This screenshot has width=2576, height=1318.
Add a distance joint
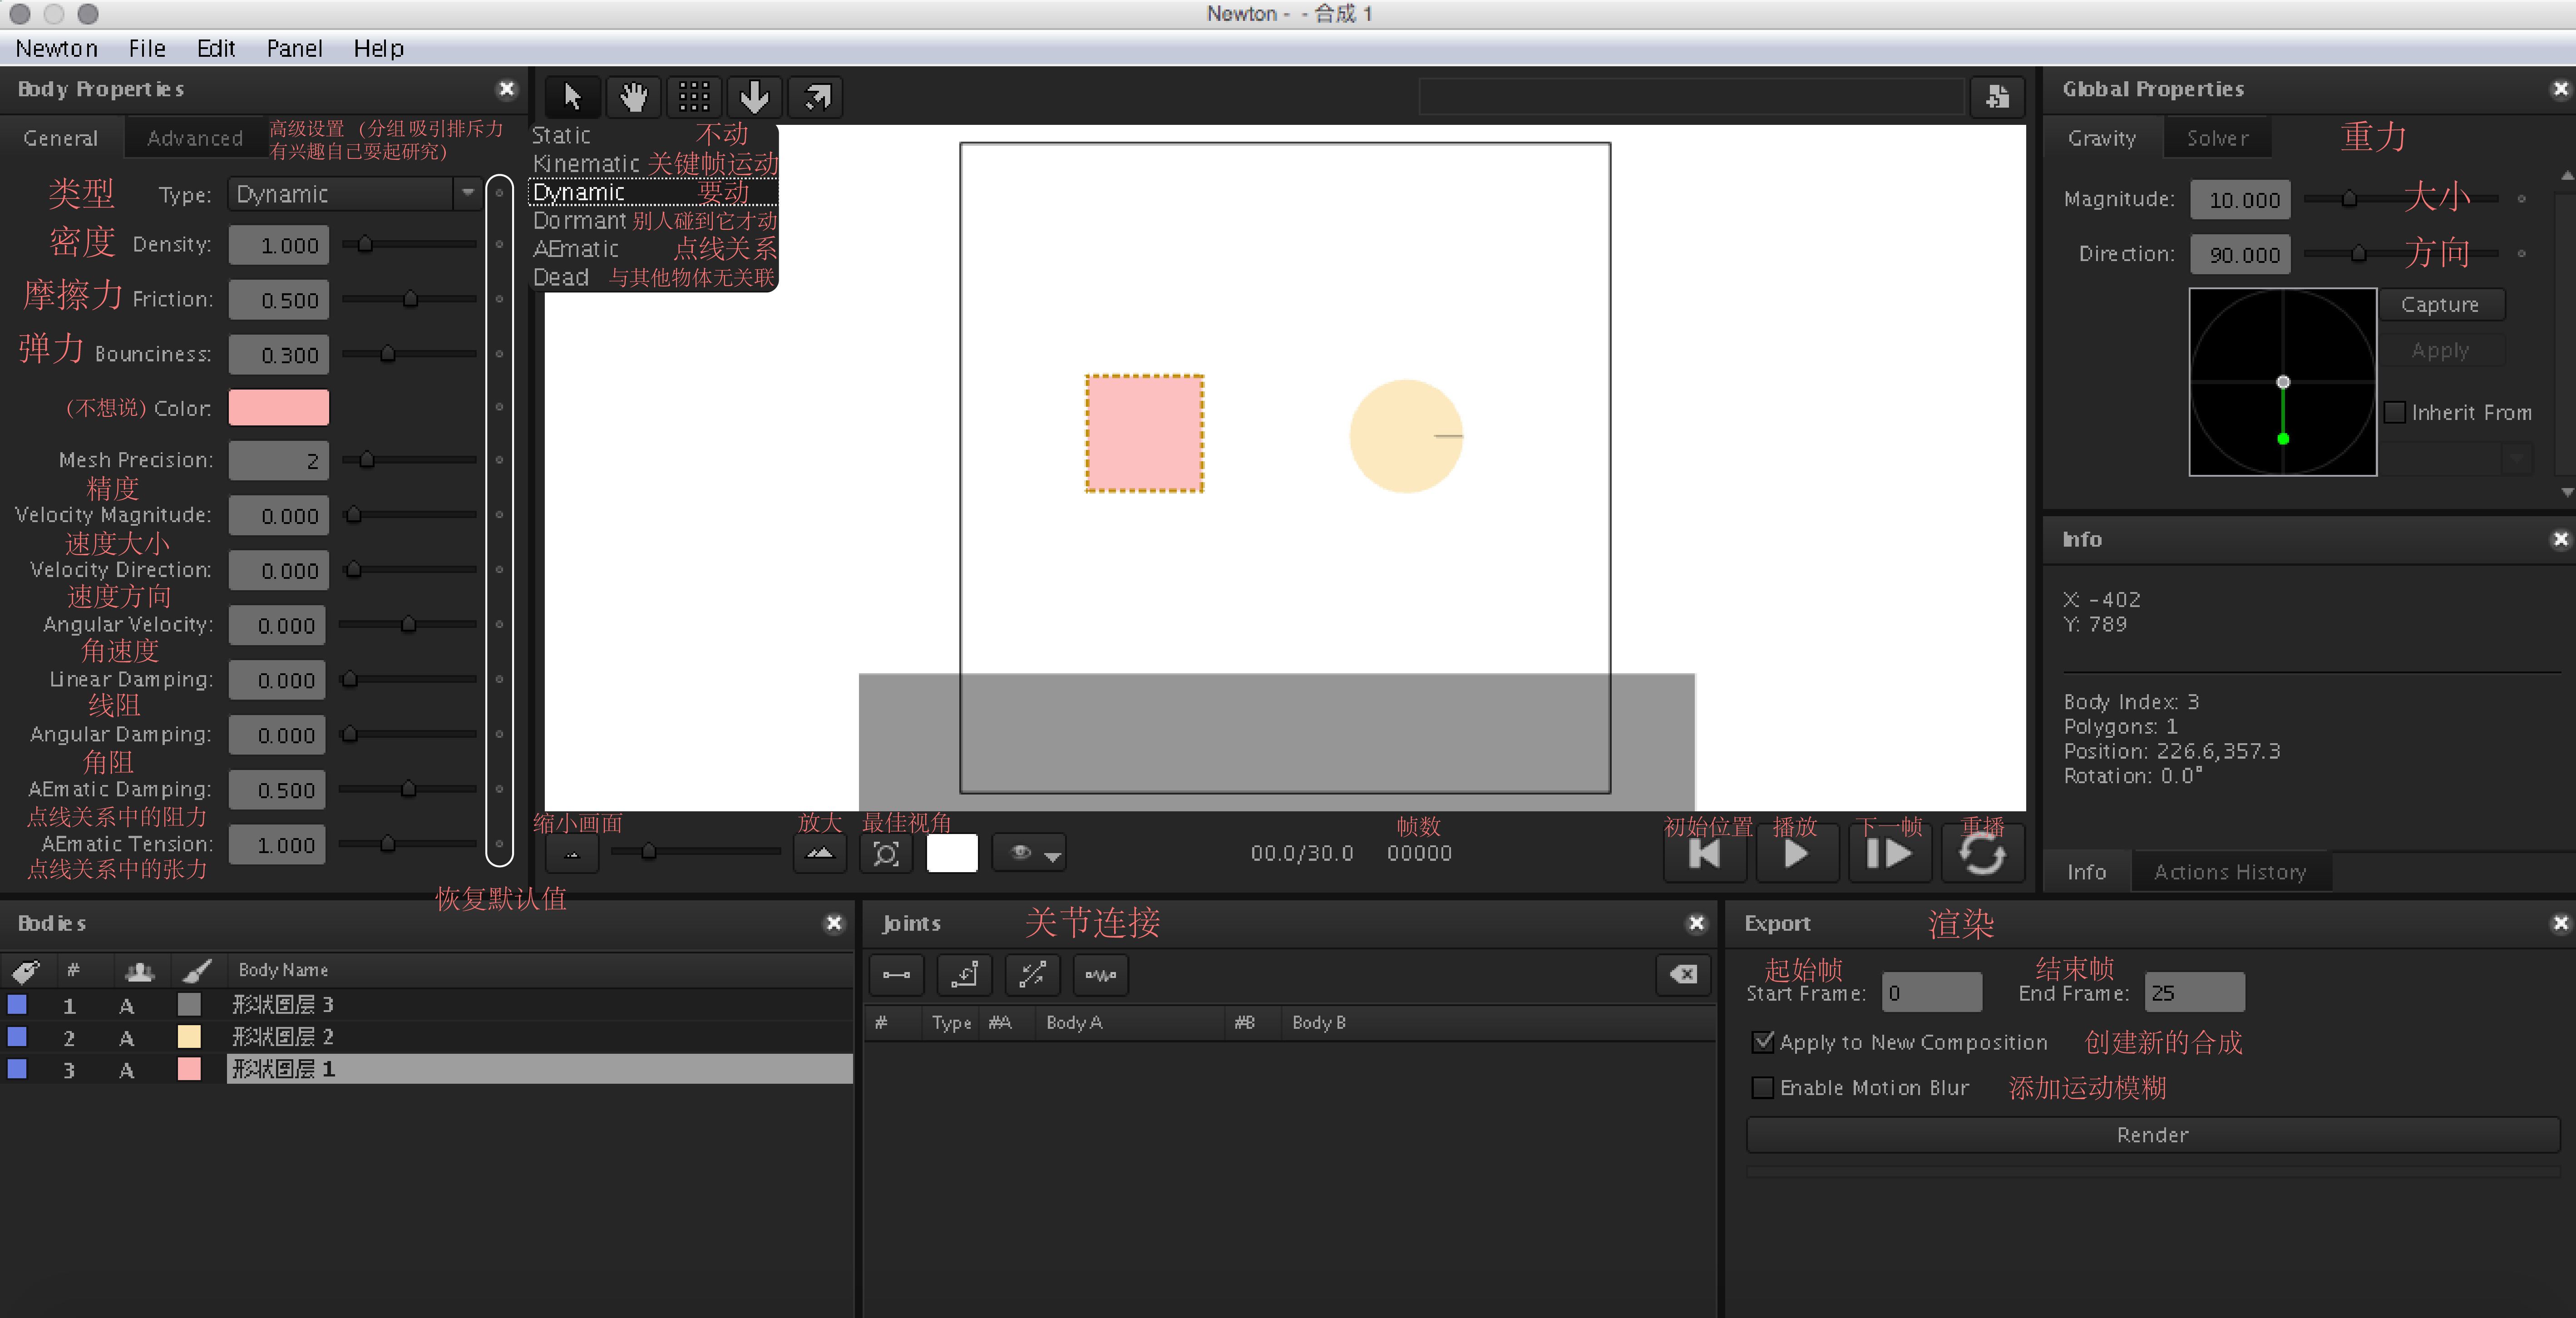coord(896,975)
